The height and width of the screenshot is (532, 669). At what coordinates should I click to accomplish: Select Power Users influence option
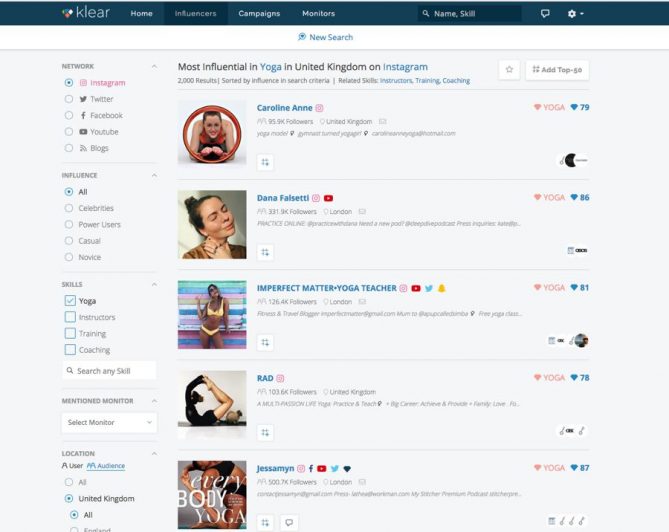coord(69,224)
